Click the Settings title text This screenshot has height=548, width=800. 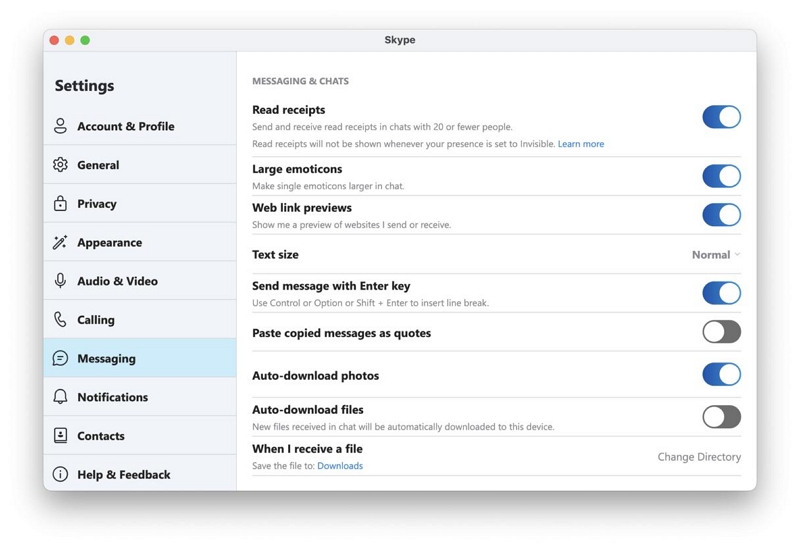click(84, 85)
